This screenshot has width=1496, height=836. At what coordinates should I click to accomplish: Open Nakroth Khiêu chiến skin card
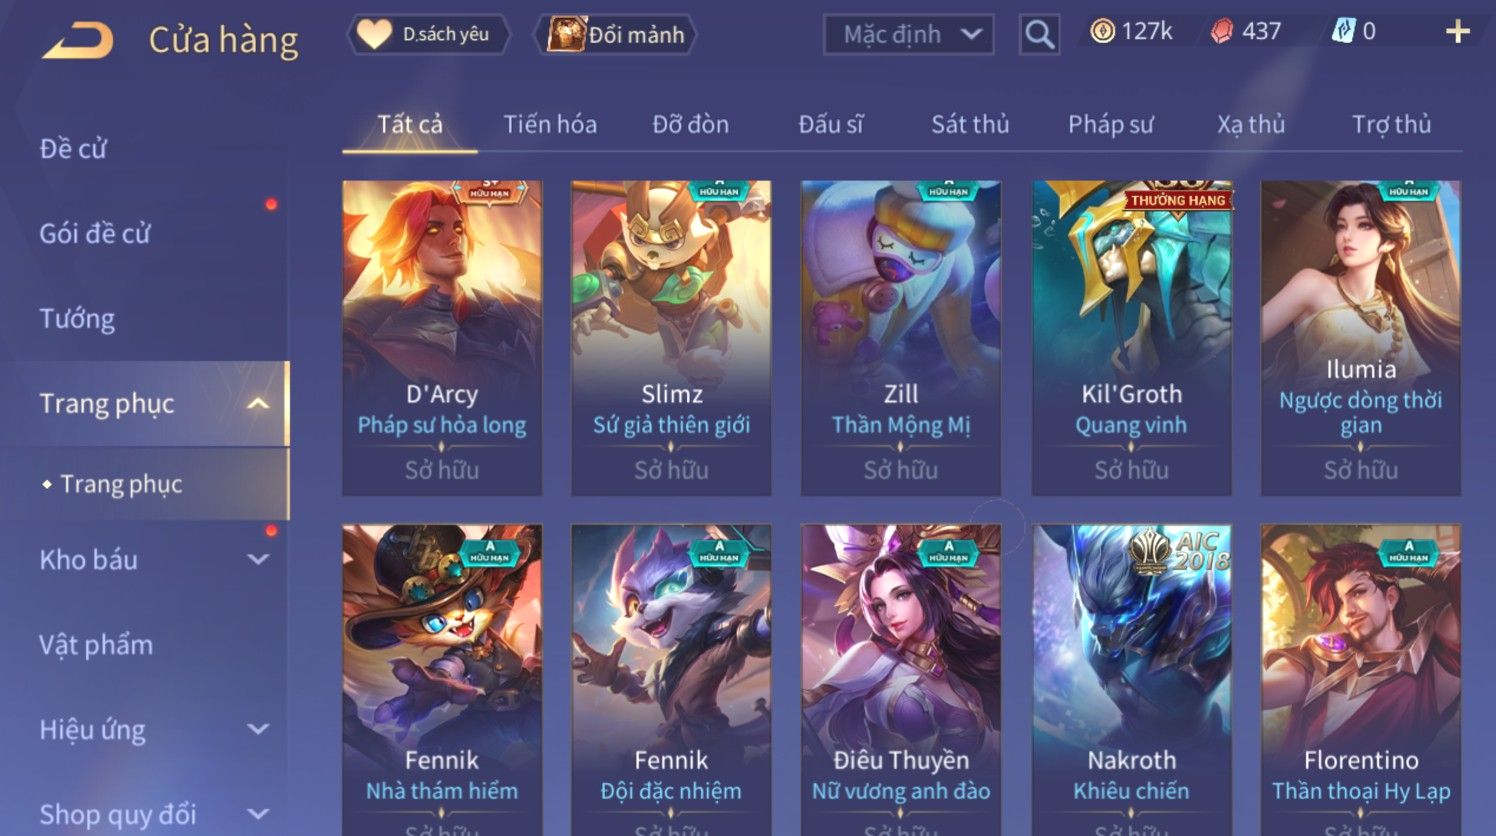pyautogui.click(x=1131, y=680)
